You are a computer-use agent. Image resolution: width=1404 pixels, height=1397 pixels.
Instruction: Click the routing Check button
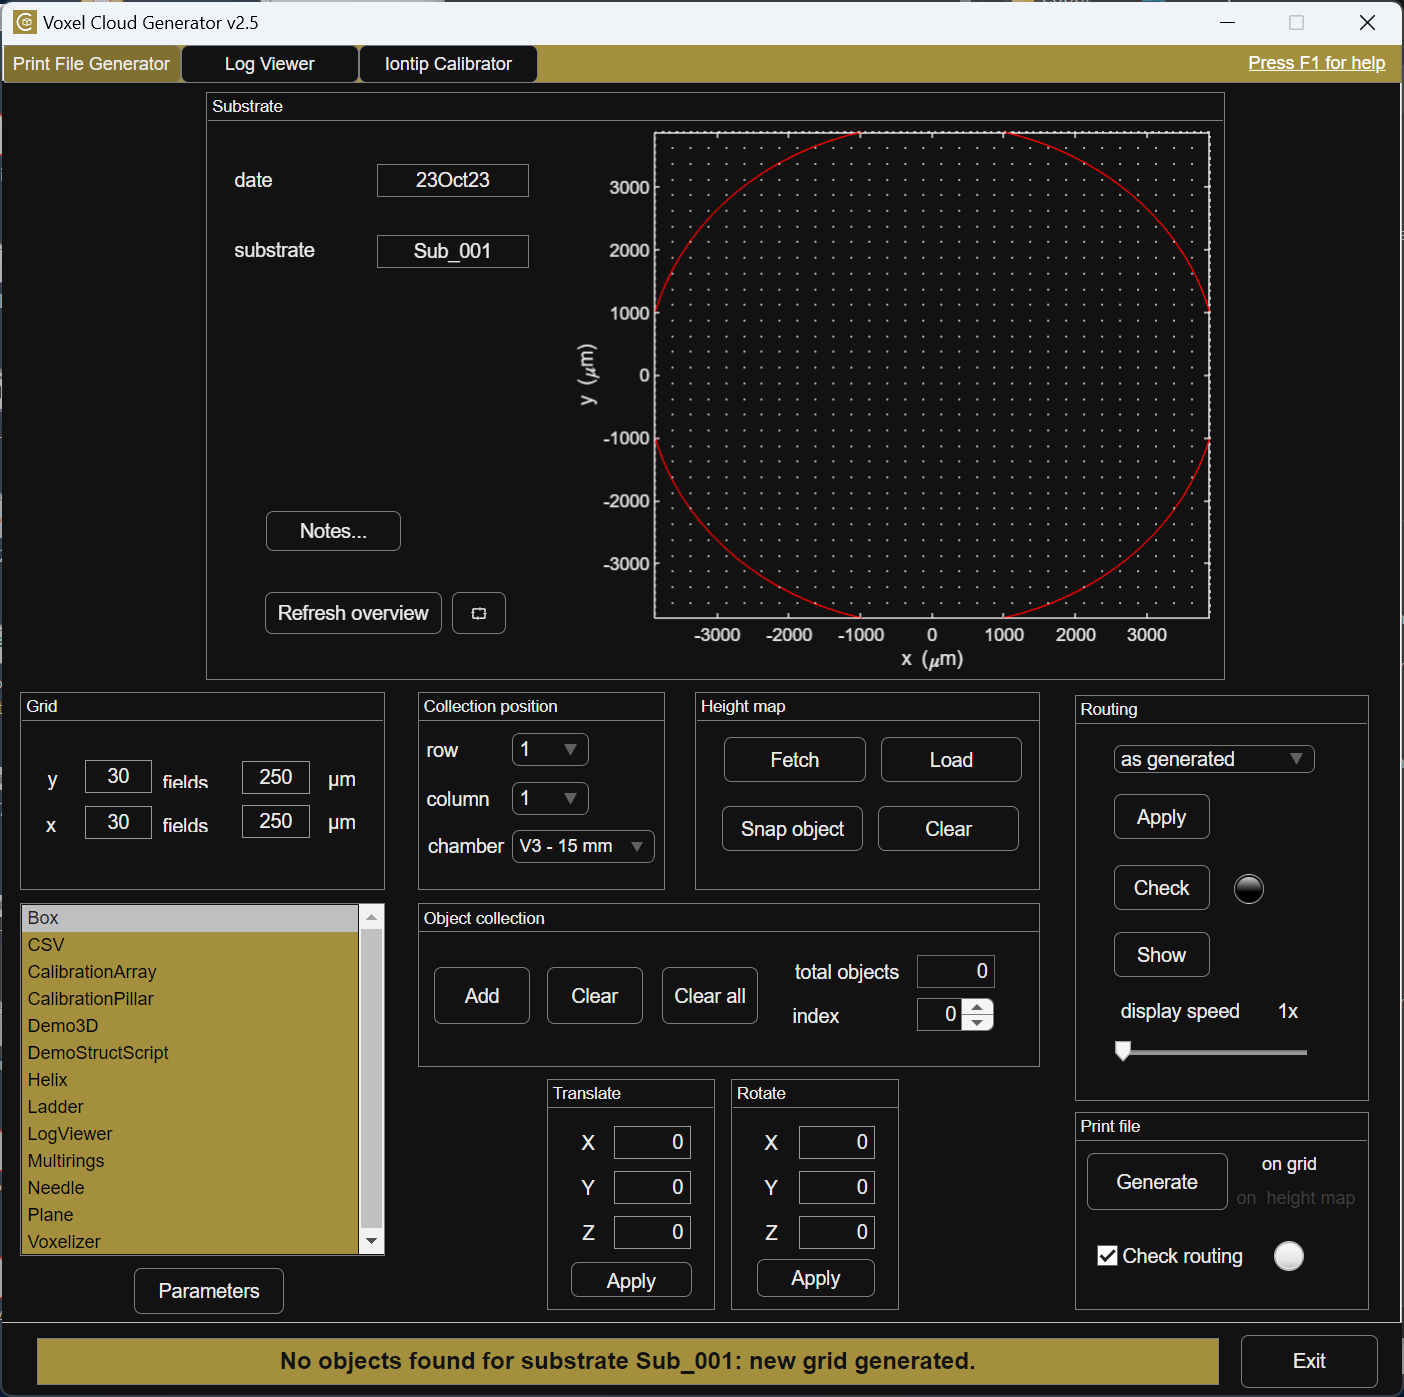click(x=1161, y=888)
